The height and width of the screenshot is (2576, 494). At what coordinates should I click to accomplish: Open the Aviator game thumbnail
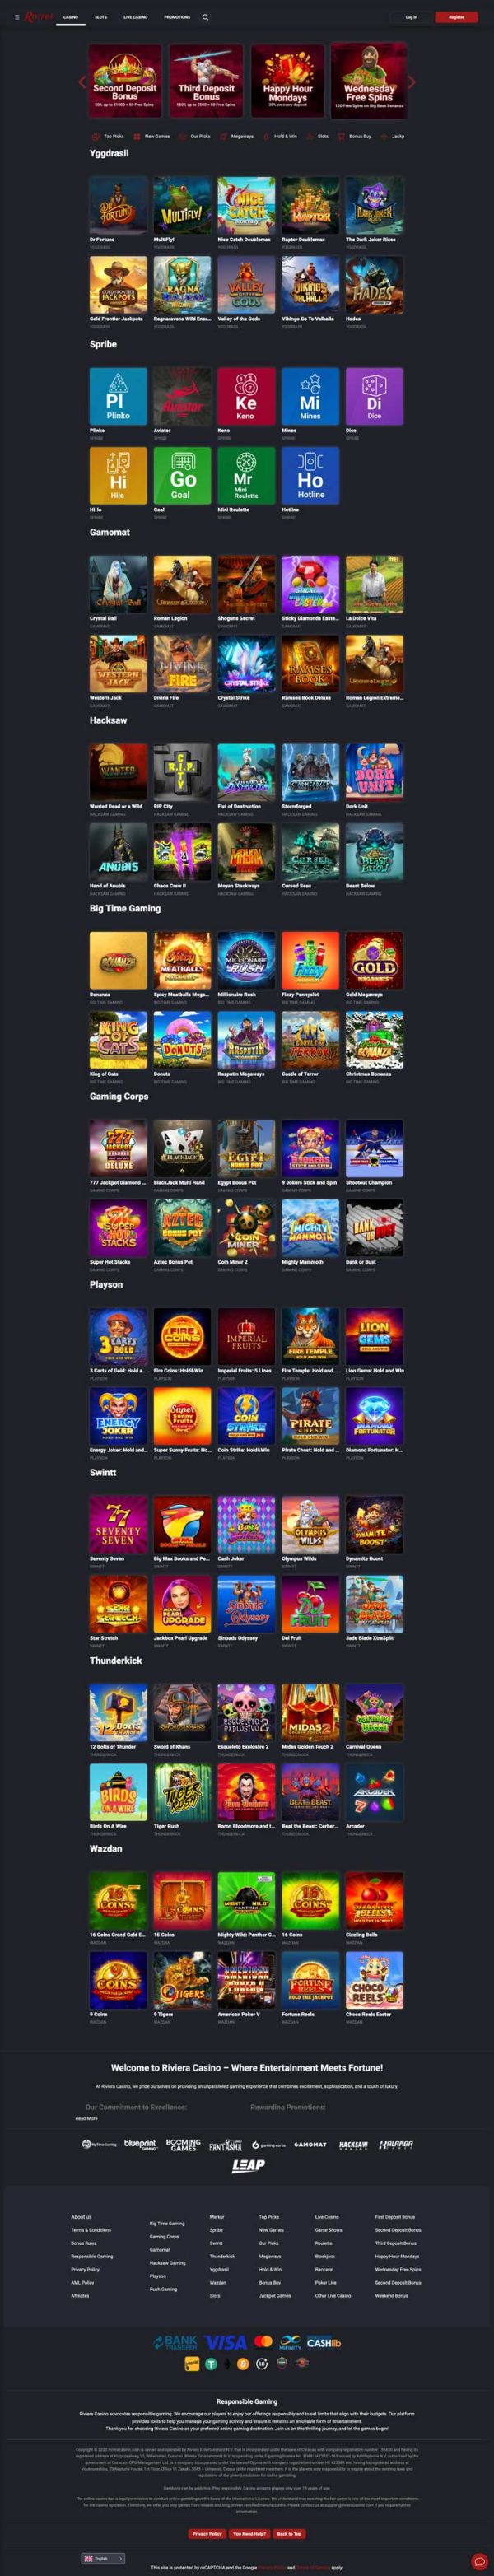(182, 396)
